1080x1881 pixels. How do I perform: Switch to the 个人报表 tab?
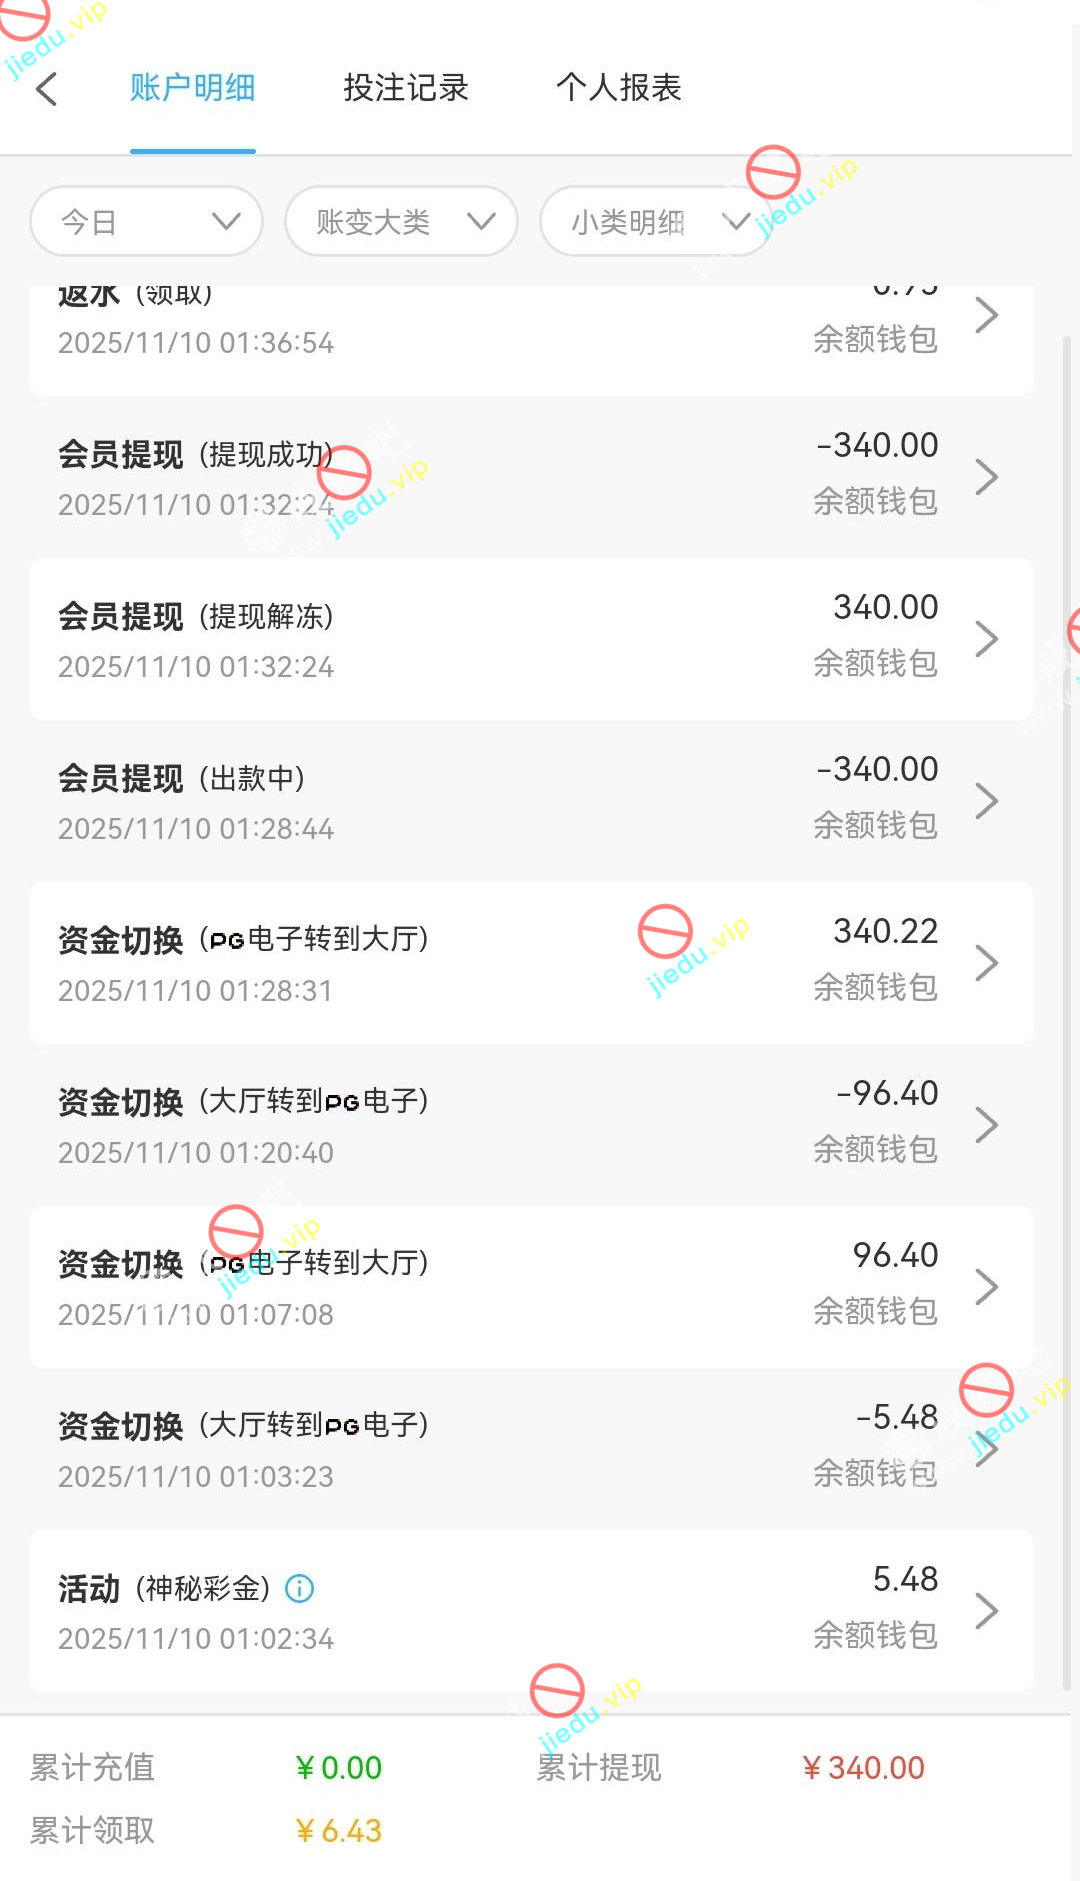[x=618, y=88]
